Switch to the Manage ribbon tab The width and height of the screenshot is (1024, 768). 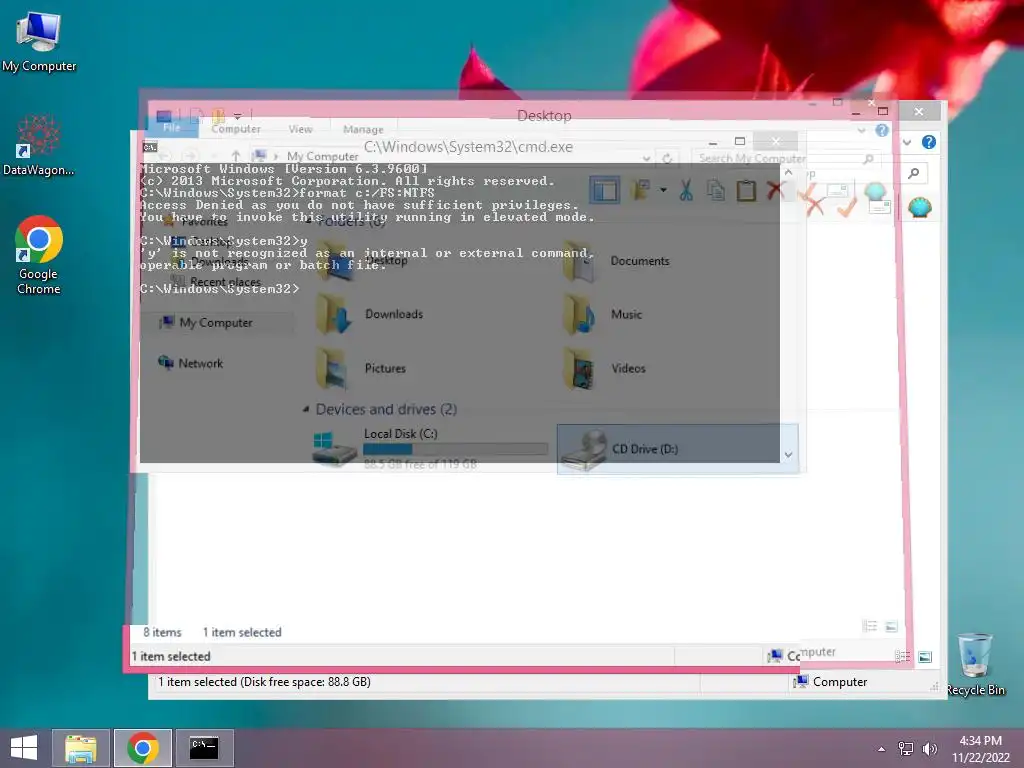point(363,129)
